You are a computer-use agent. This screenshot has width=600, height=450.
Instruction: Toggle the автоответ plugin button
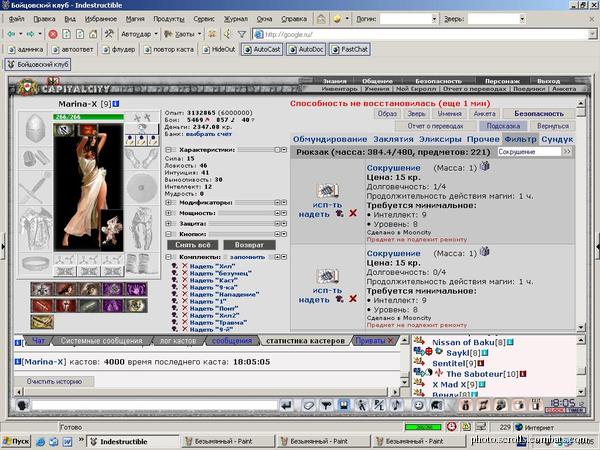click(73, 49)
